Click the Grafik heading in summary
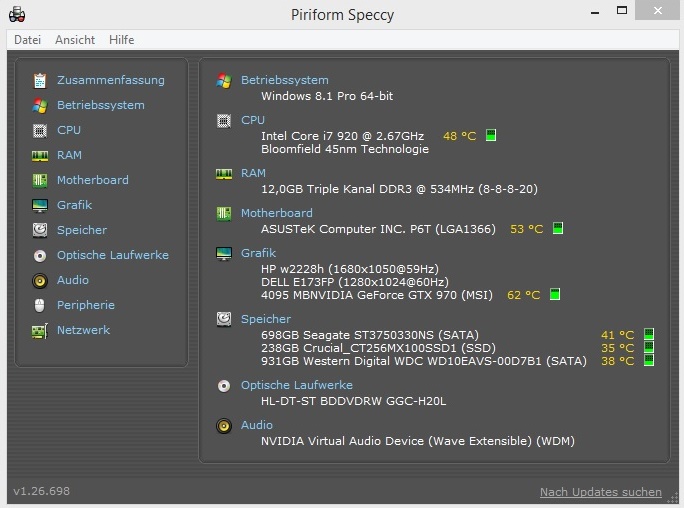Viewport: 684px width, 508px height. click(x=259, y=253)
